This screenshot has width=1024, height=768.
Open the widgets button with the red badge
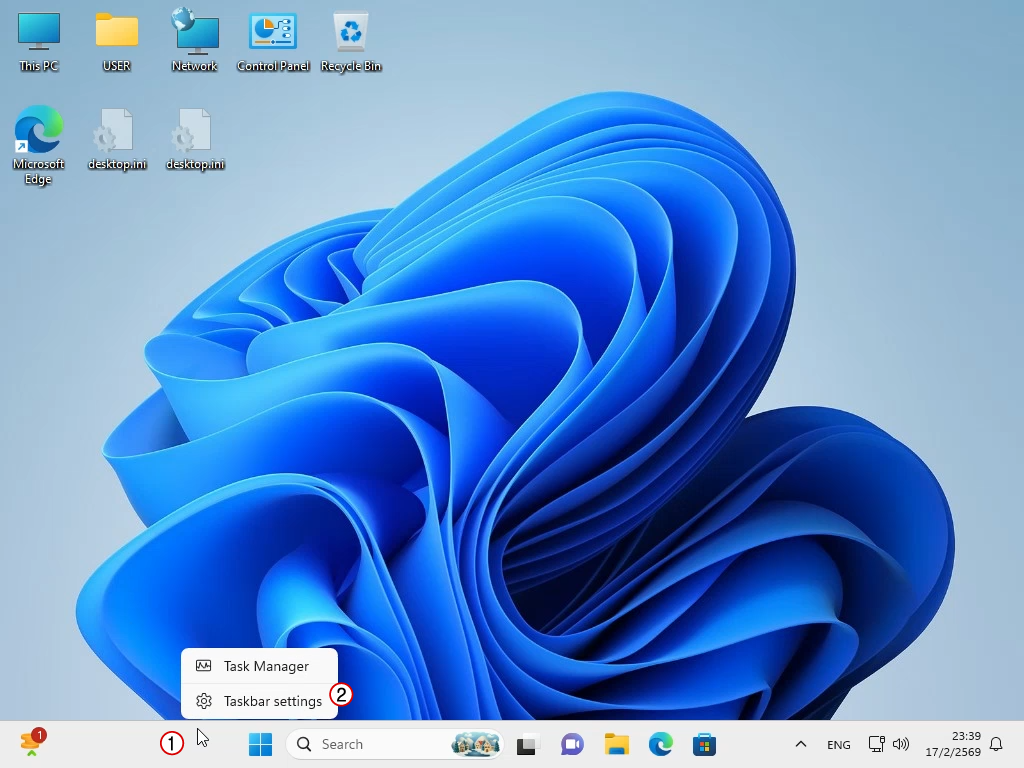point(31,743)
